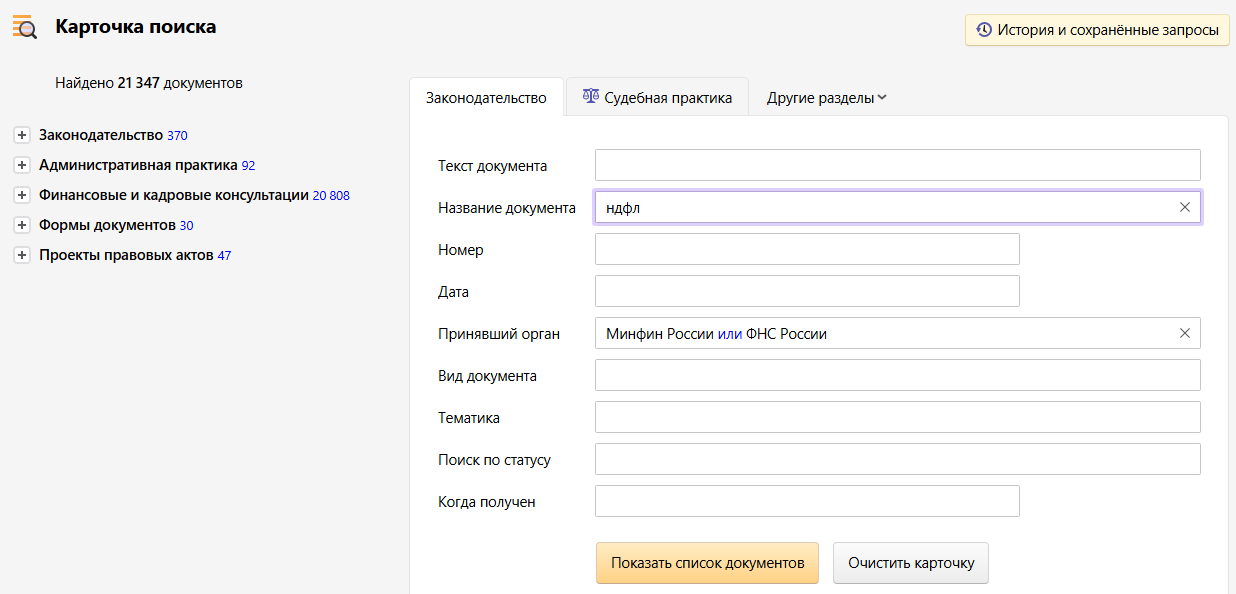The height and width of the screenshot is (594, 1236).
Task: Open 'История и сохранённые запросы'
Action: pos(1097,30)
